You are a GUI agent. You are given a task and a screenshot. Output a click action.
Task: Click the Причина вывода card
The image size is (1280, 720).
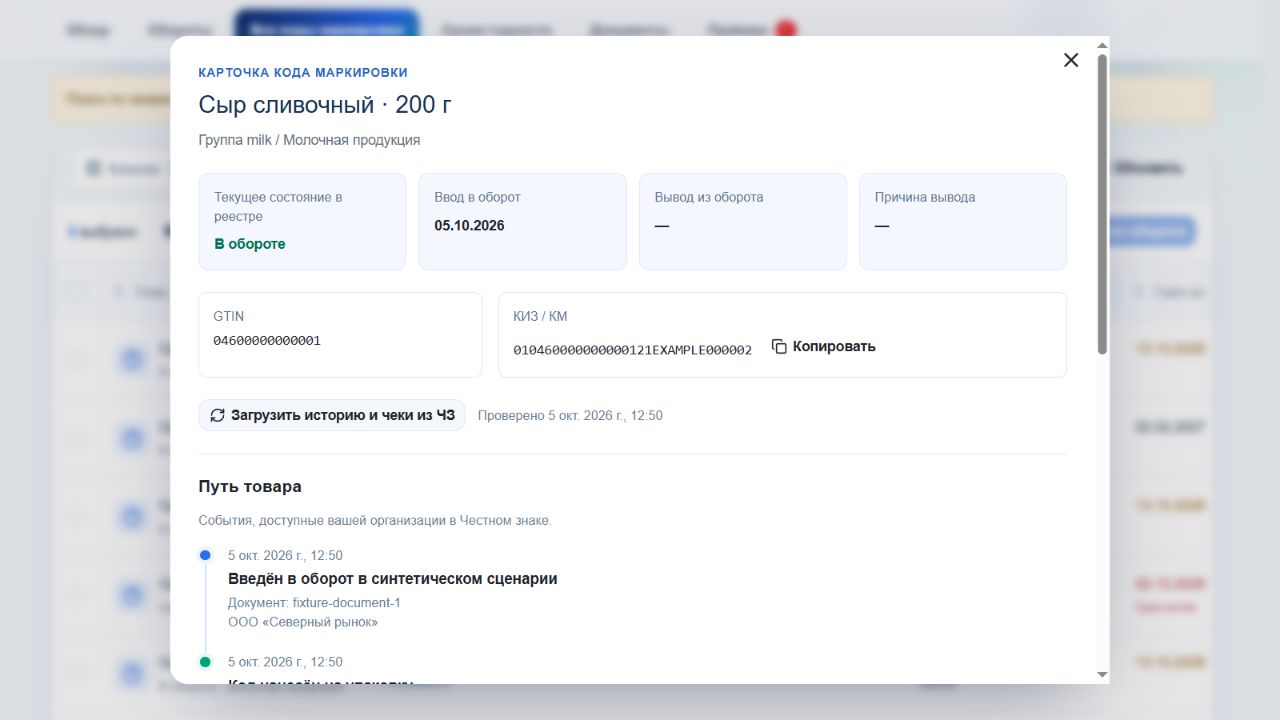[963, 221]
